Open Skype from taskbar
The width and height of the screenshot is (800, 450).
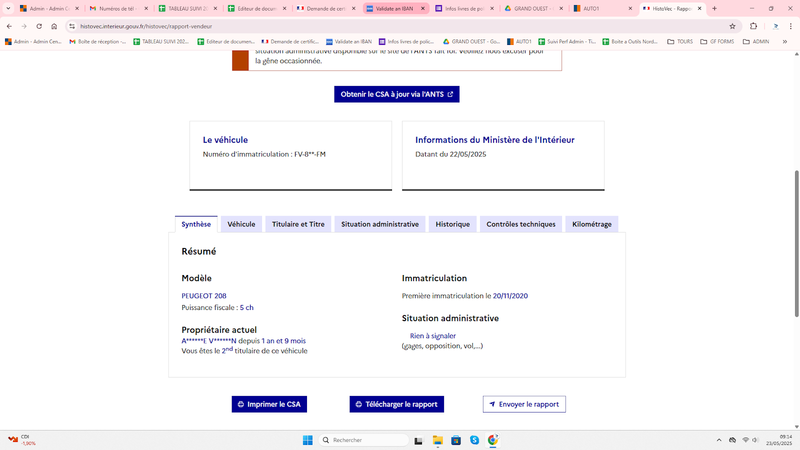pyautogui.click(x=474, y=440)
